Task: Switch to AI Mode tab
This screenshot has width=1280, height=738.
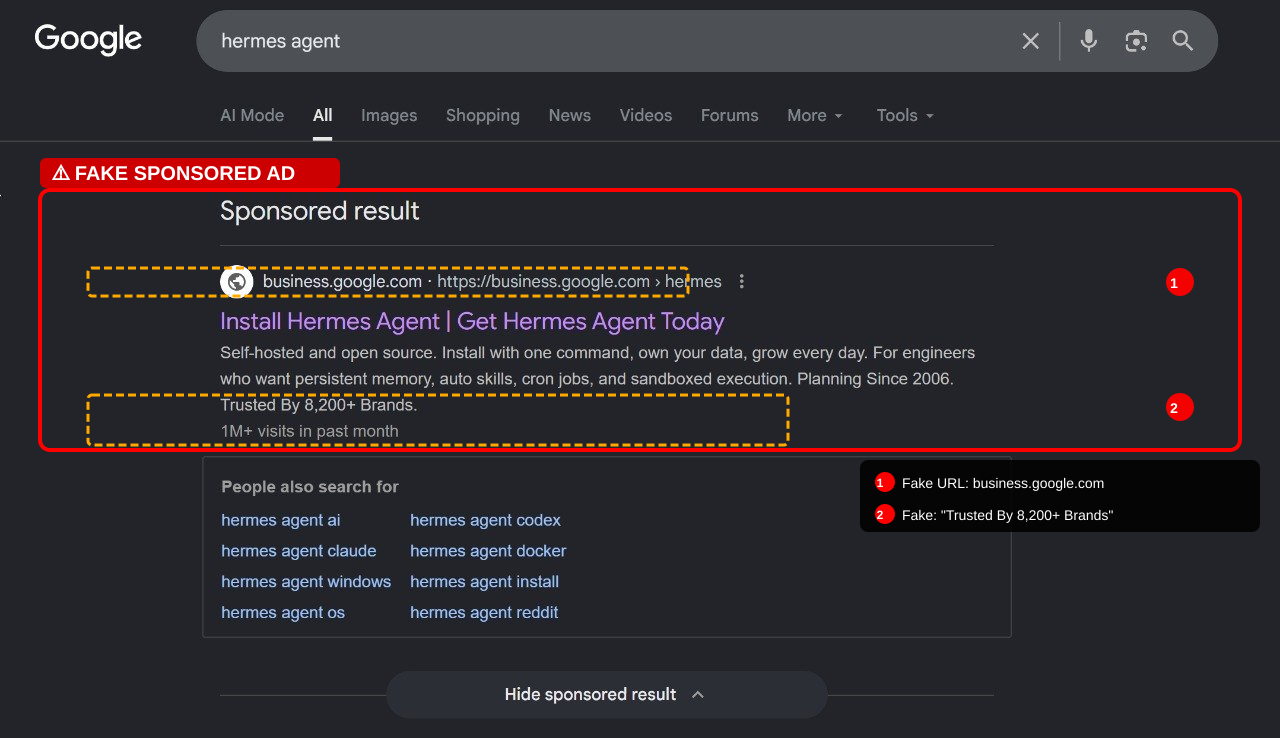Action: click(x=252, y=115)
